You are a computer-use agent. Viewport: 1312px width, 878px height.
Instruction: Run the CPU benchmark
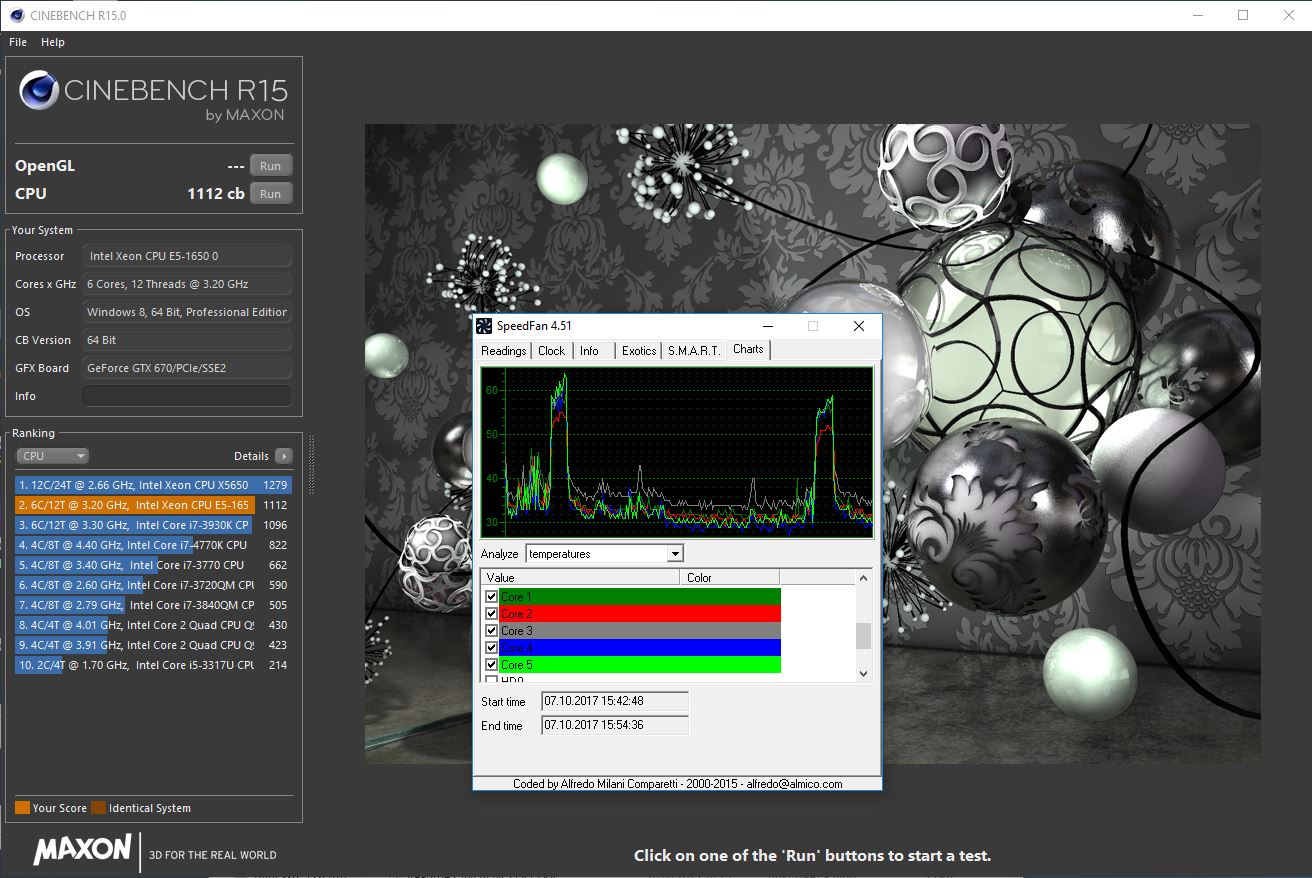coord(270,194)
